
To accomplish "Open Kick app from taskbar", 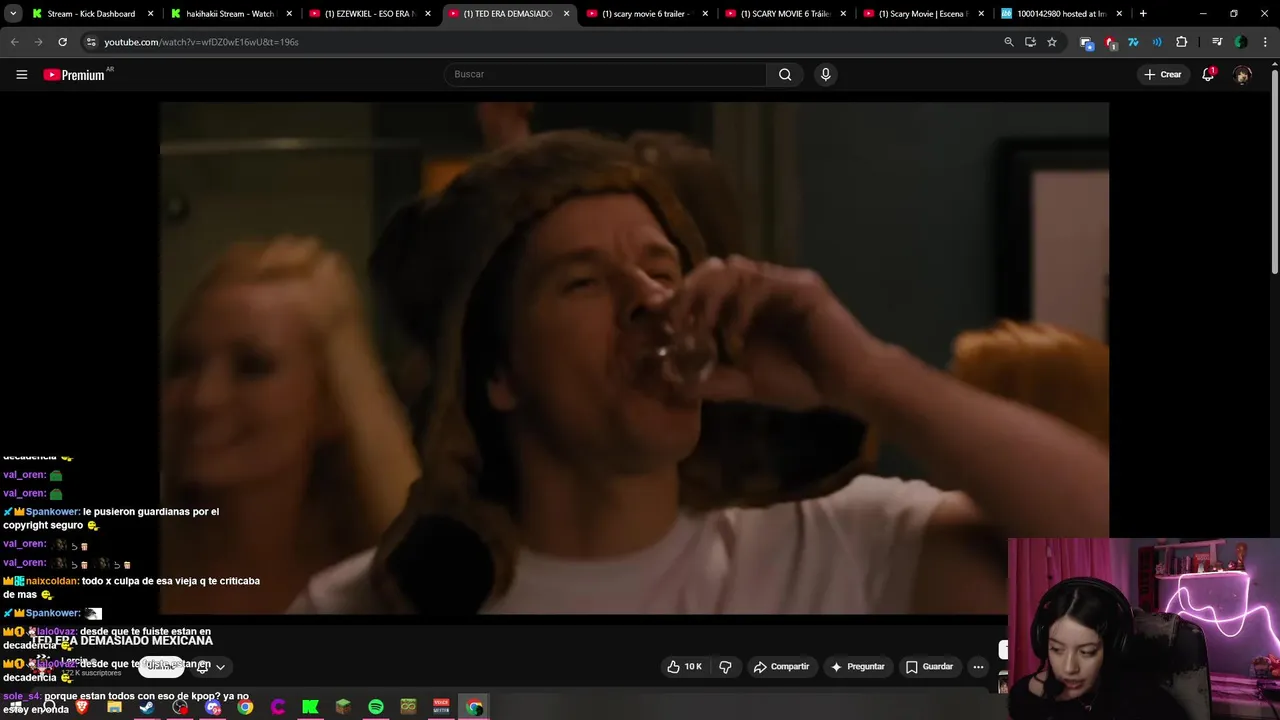I will (310, 707).
